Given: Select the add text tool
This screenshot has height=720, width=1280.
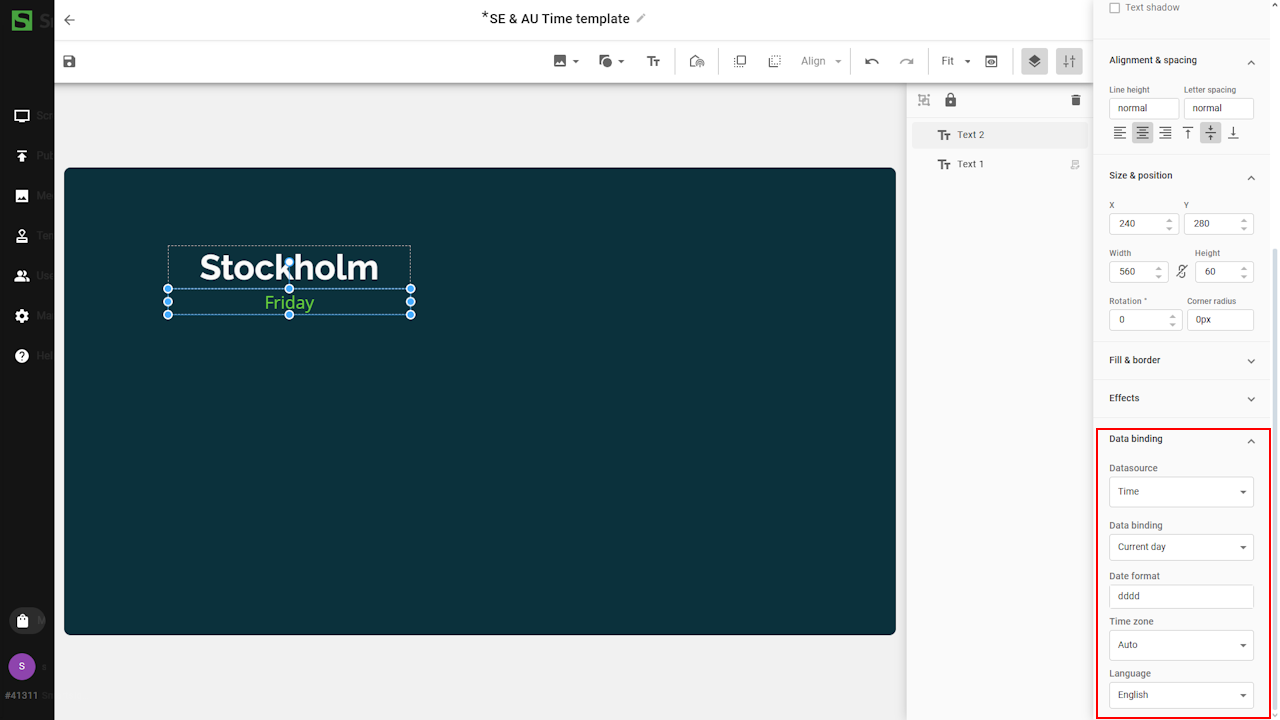Looking at the screenshot, I should coord(653,62).
